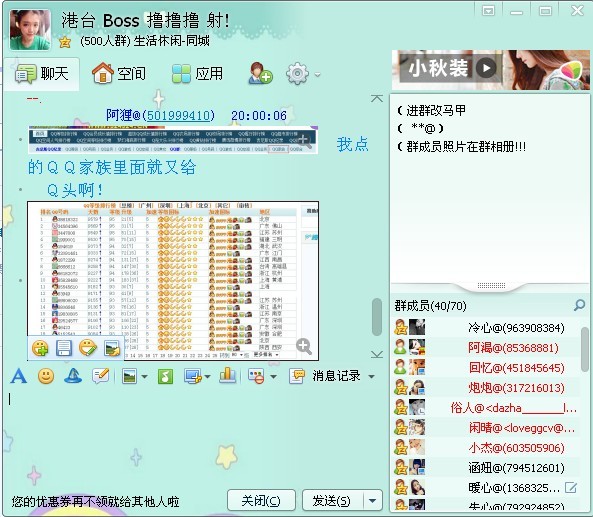593x517 pixels.
Task: Open the group settings gear
Action: click(x=297, y=73)
